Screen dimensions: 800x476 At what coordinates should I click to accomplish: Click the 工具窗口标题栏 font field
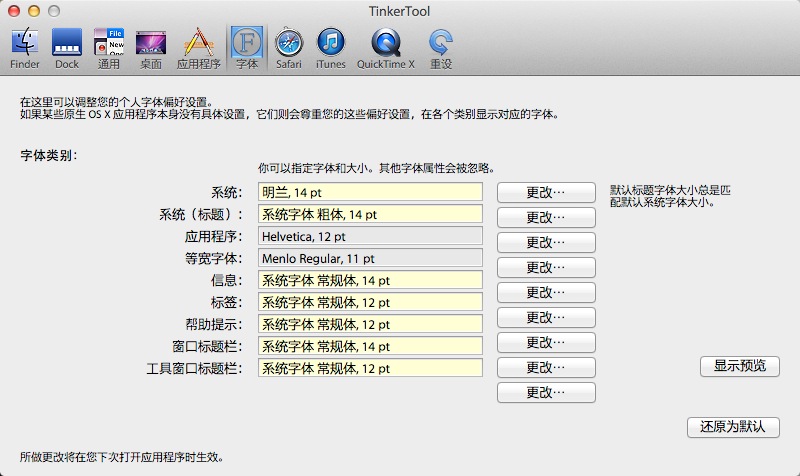(x=370, y=368)
